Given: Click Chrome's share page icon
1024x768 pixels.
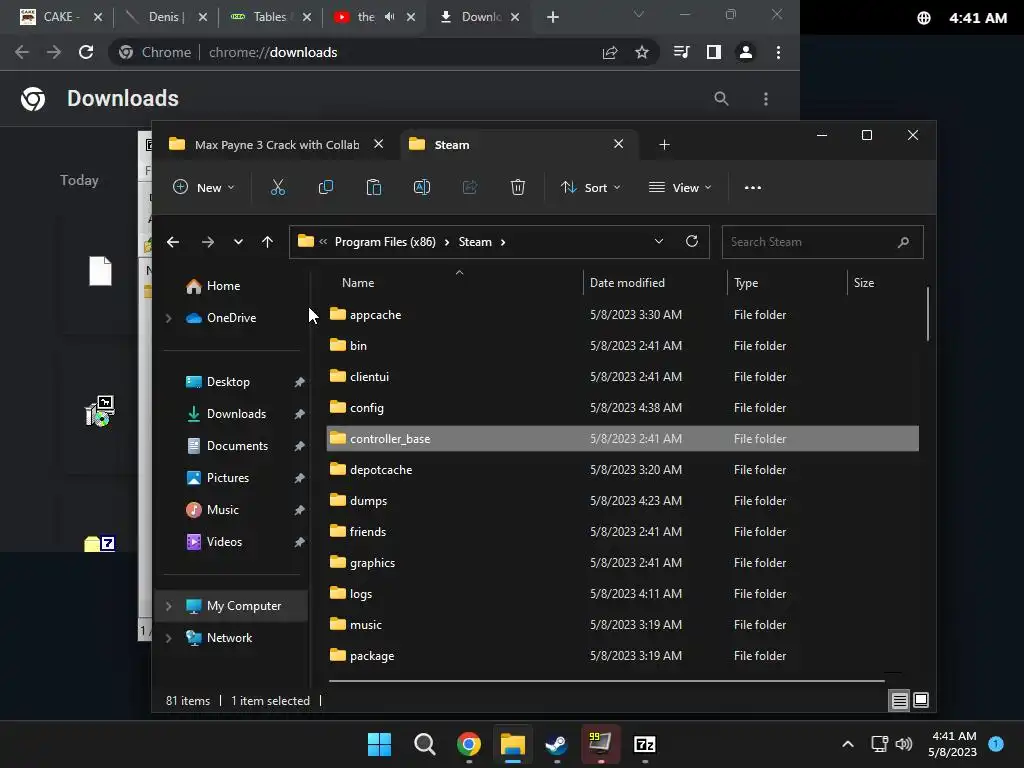Looking at the screenshot, I should [x=610, y=52].
